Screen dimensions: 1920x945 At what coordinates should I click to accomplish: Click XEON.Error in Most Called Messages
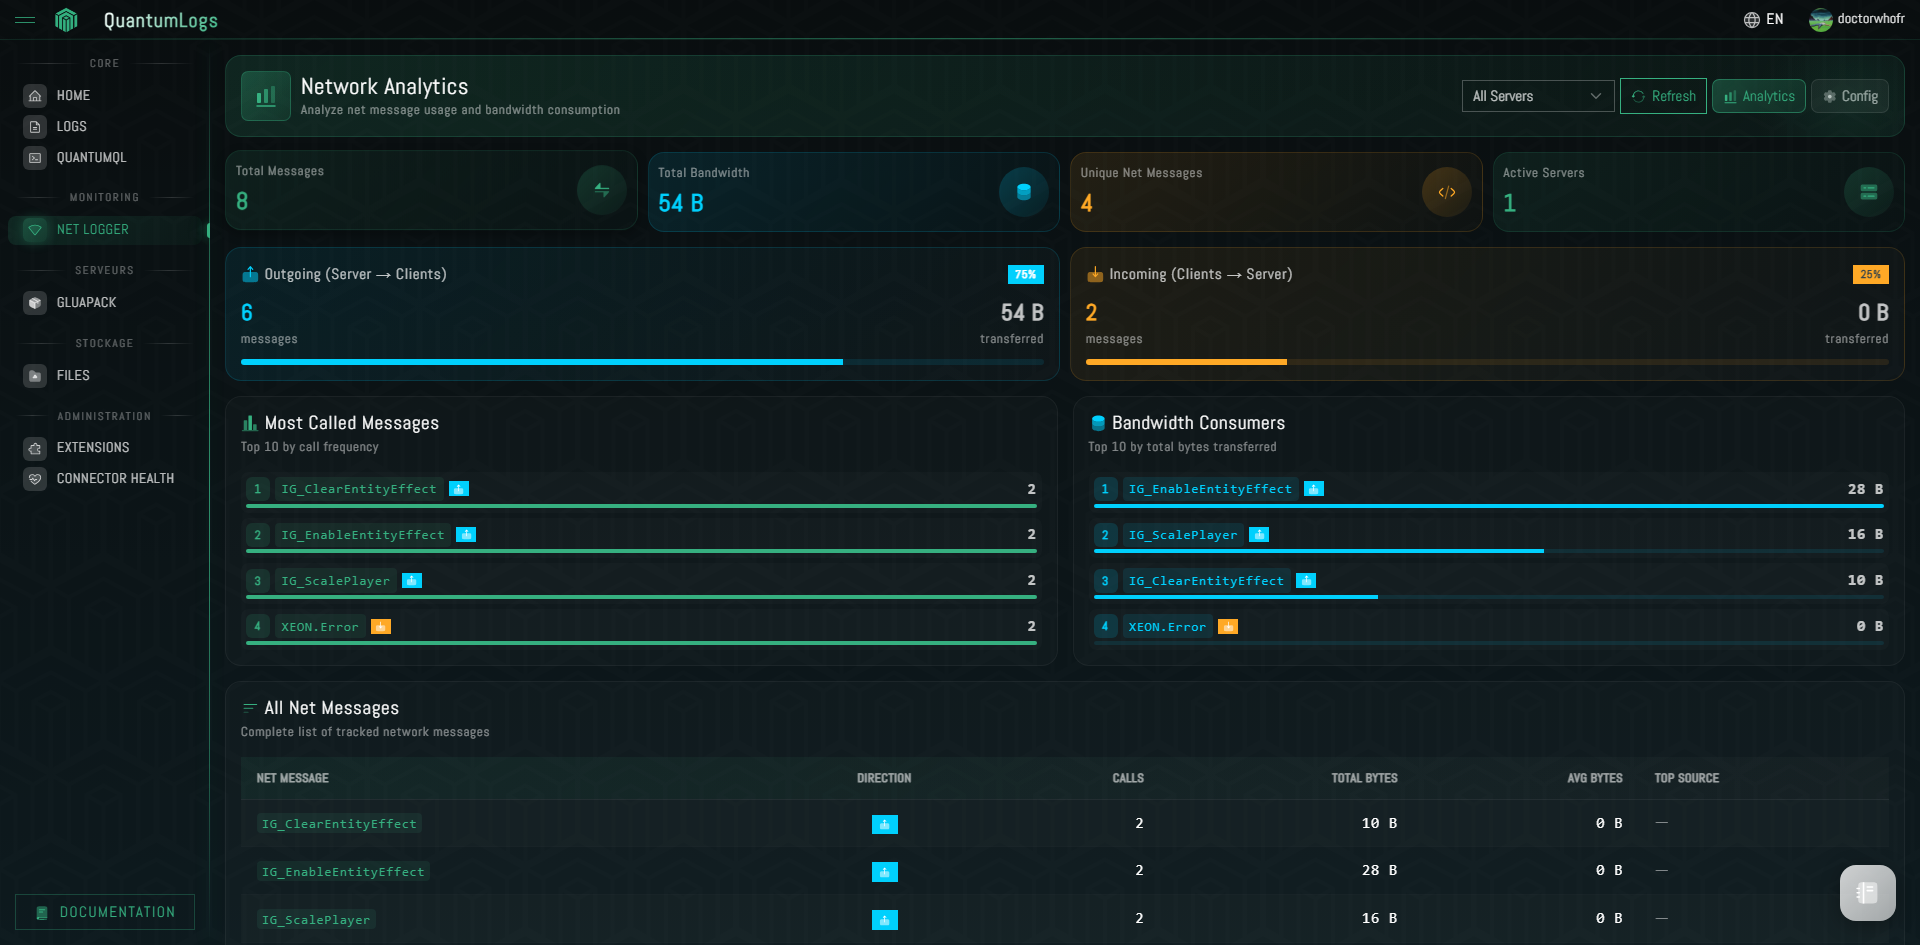320,627
